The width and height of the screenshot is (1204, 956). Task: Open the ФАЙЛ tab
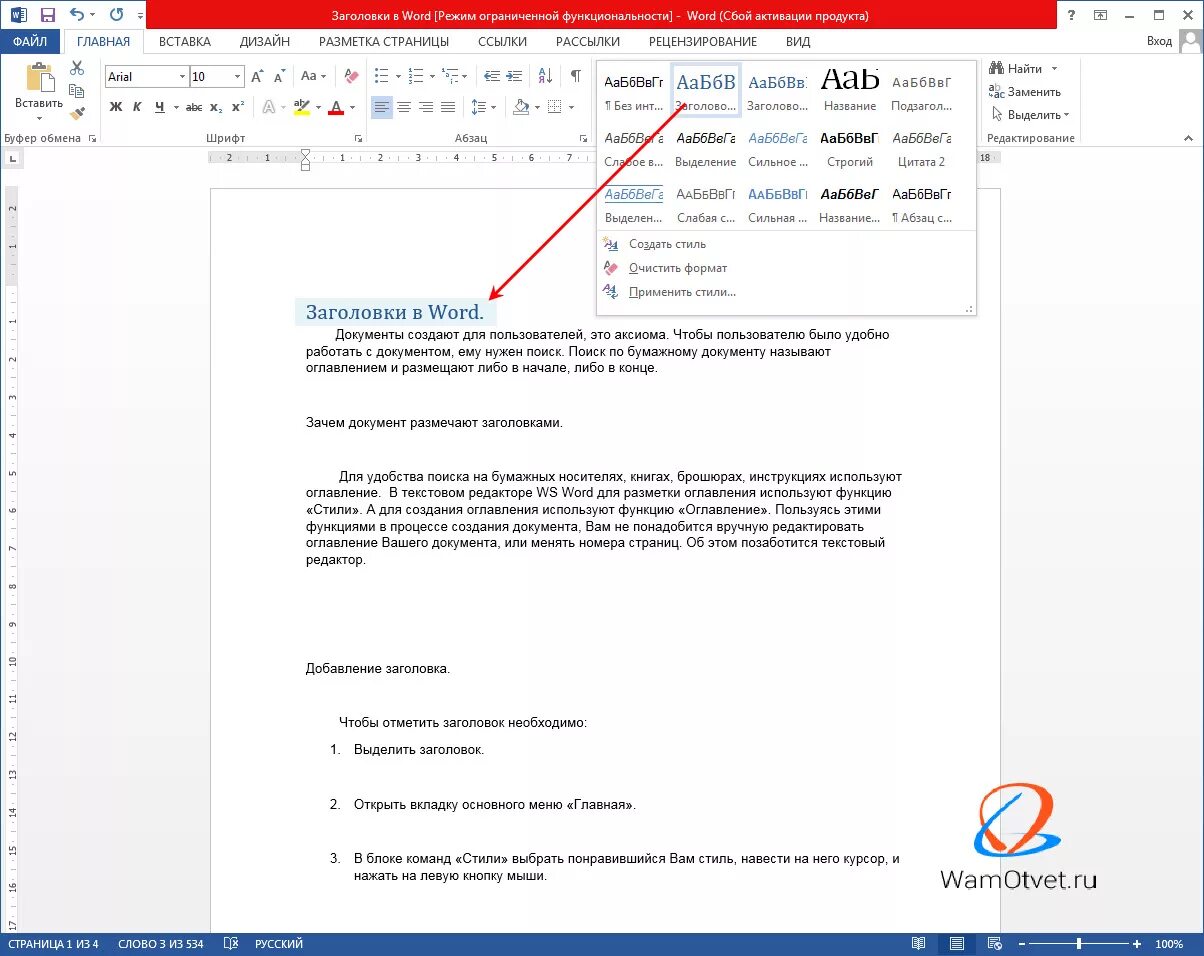pos(30,42)
